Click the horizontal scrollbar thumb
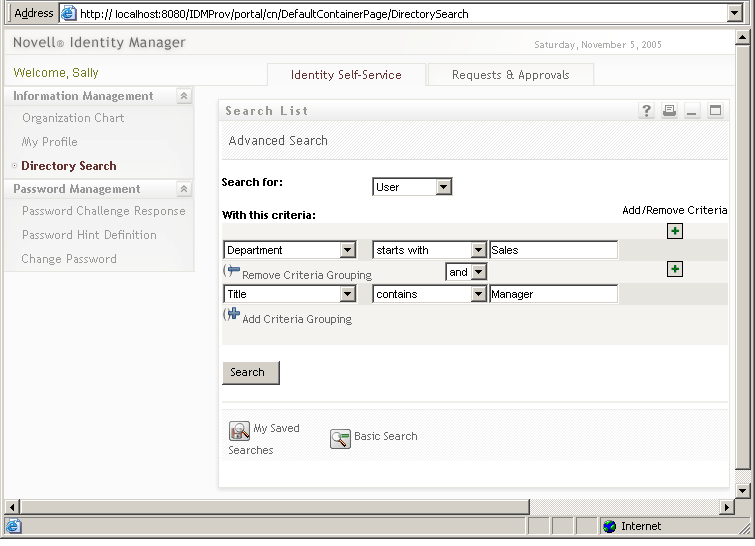 click(x=274, y=507)
